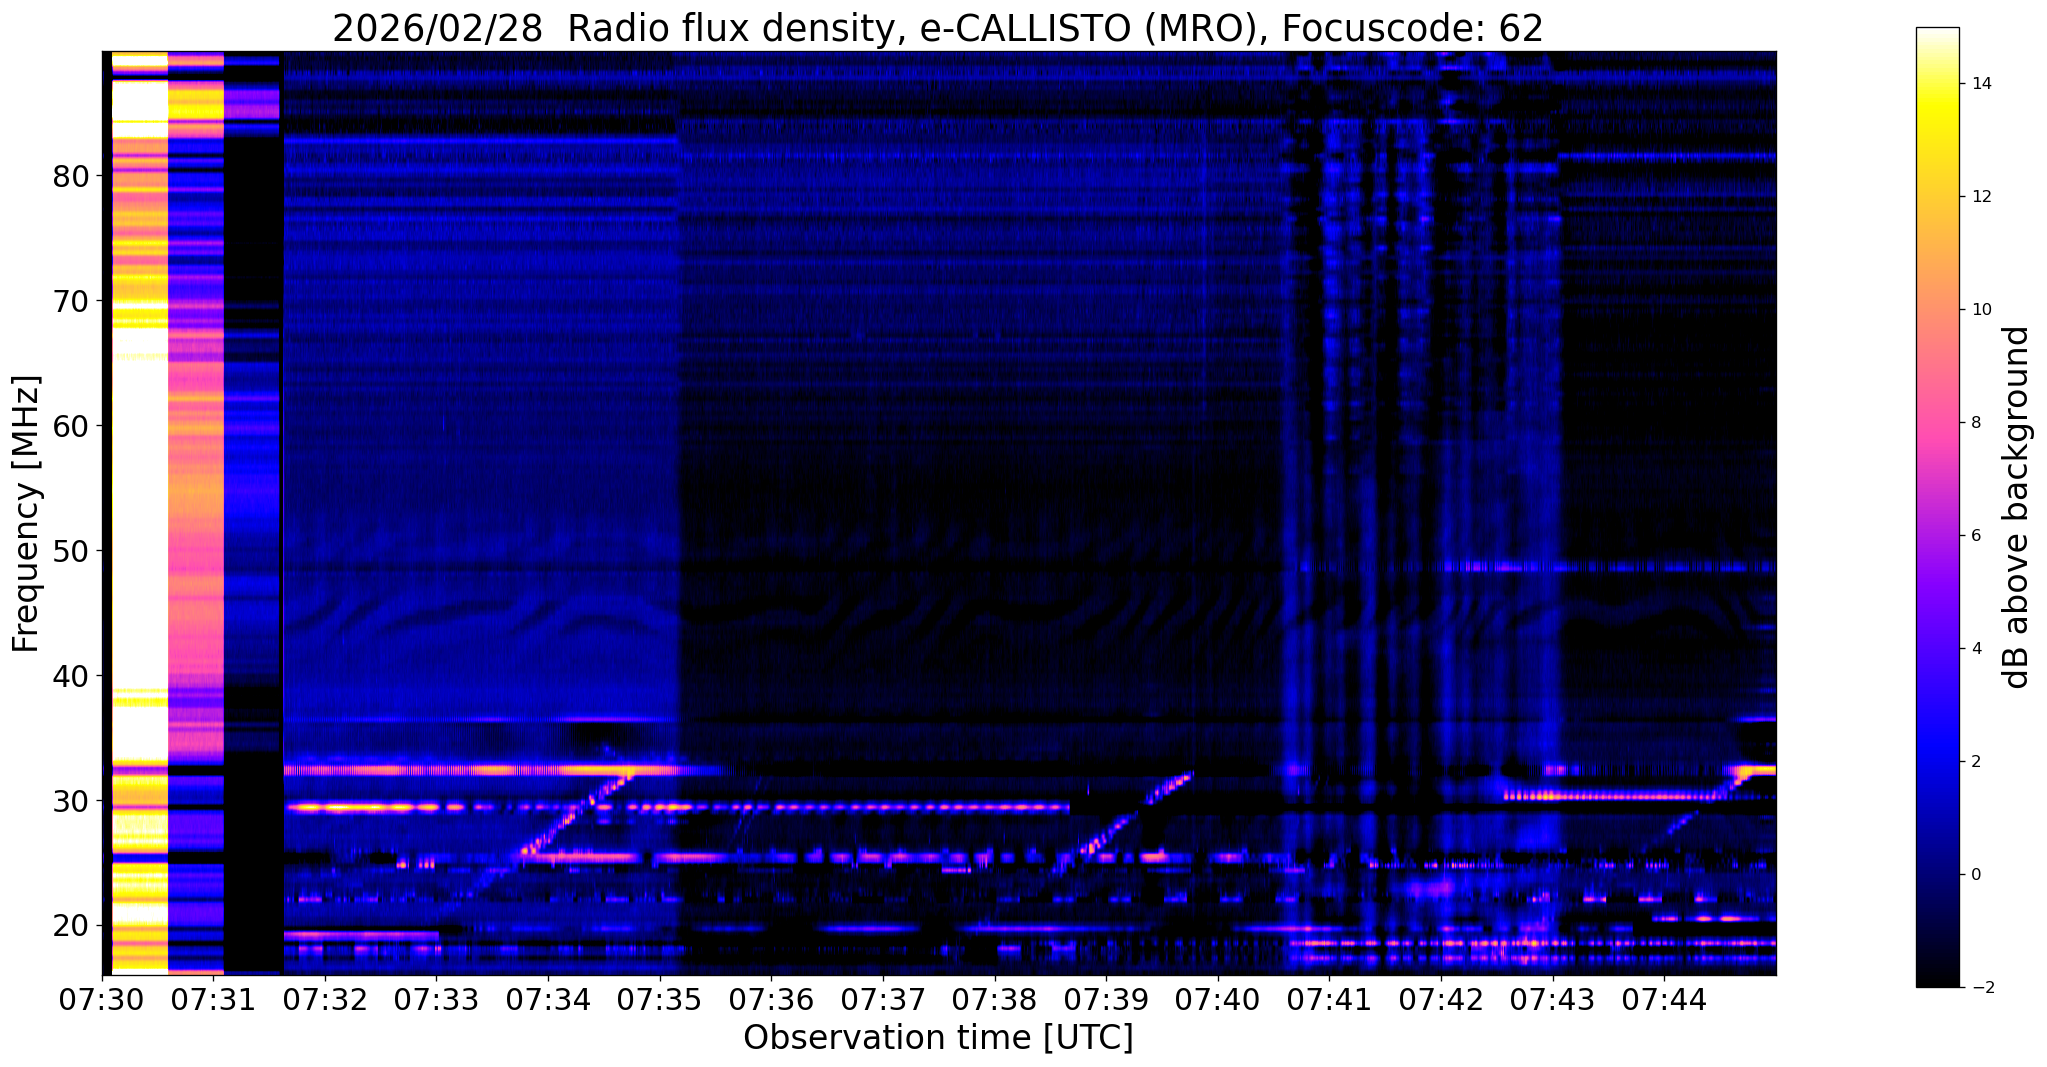This screenshot has height=1067, width=2047.
Task: Click the 07:33 time tick label
Action: tap(437, 1001)
